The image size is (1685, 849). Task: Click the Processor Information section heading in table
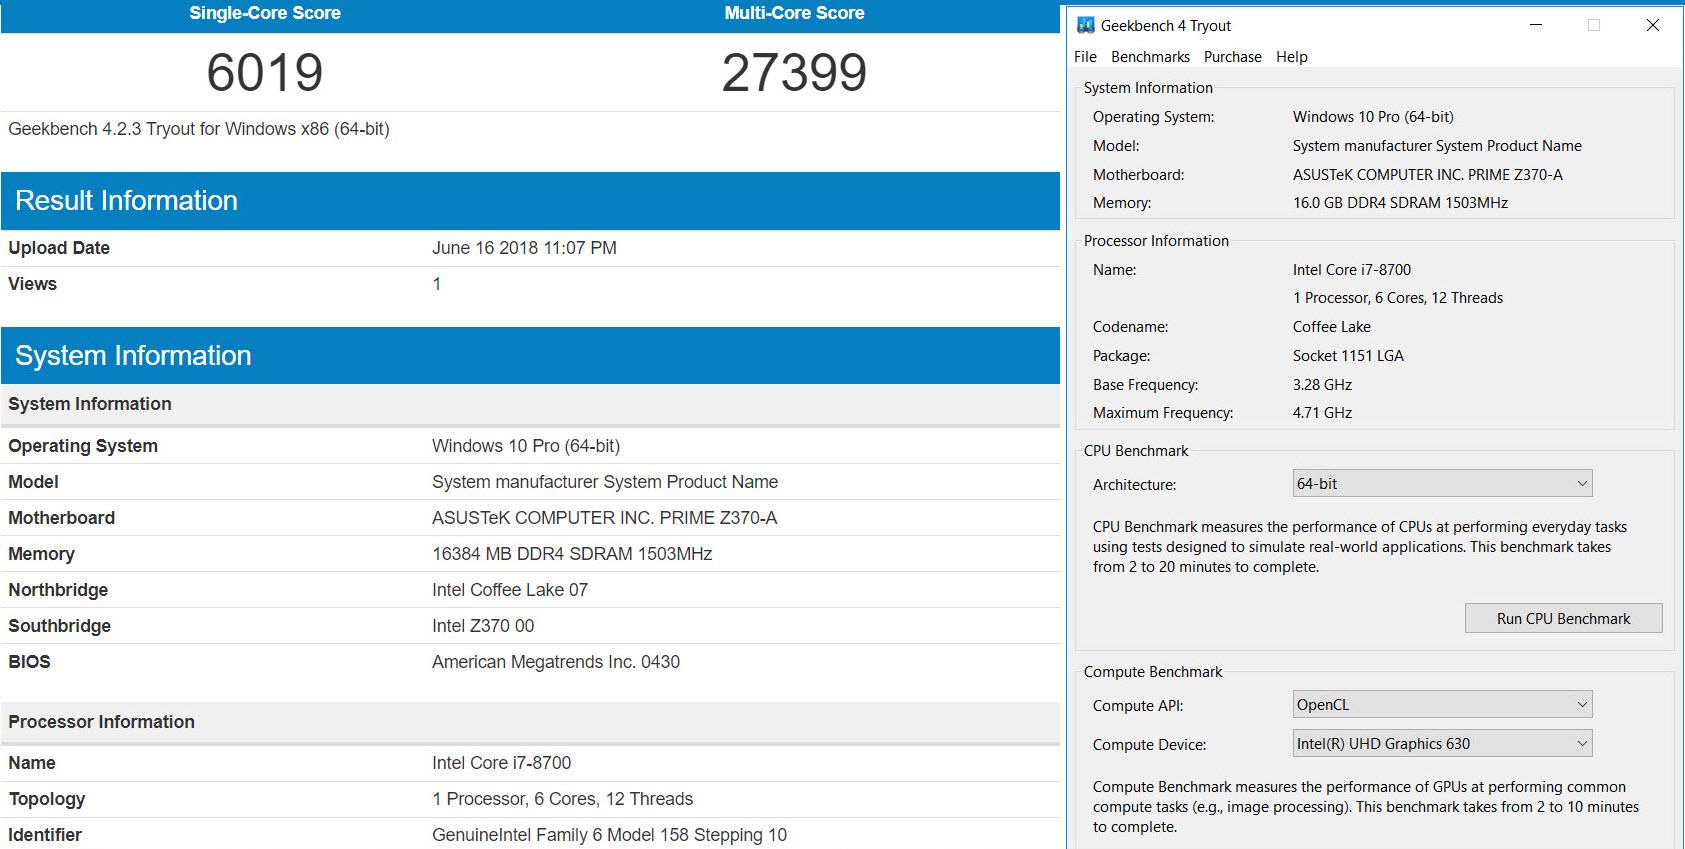[x=102, y=722]
